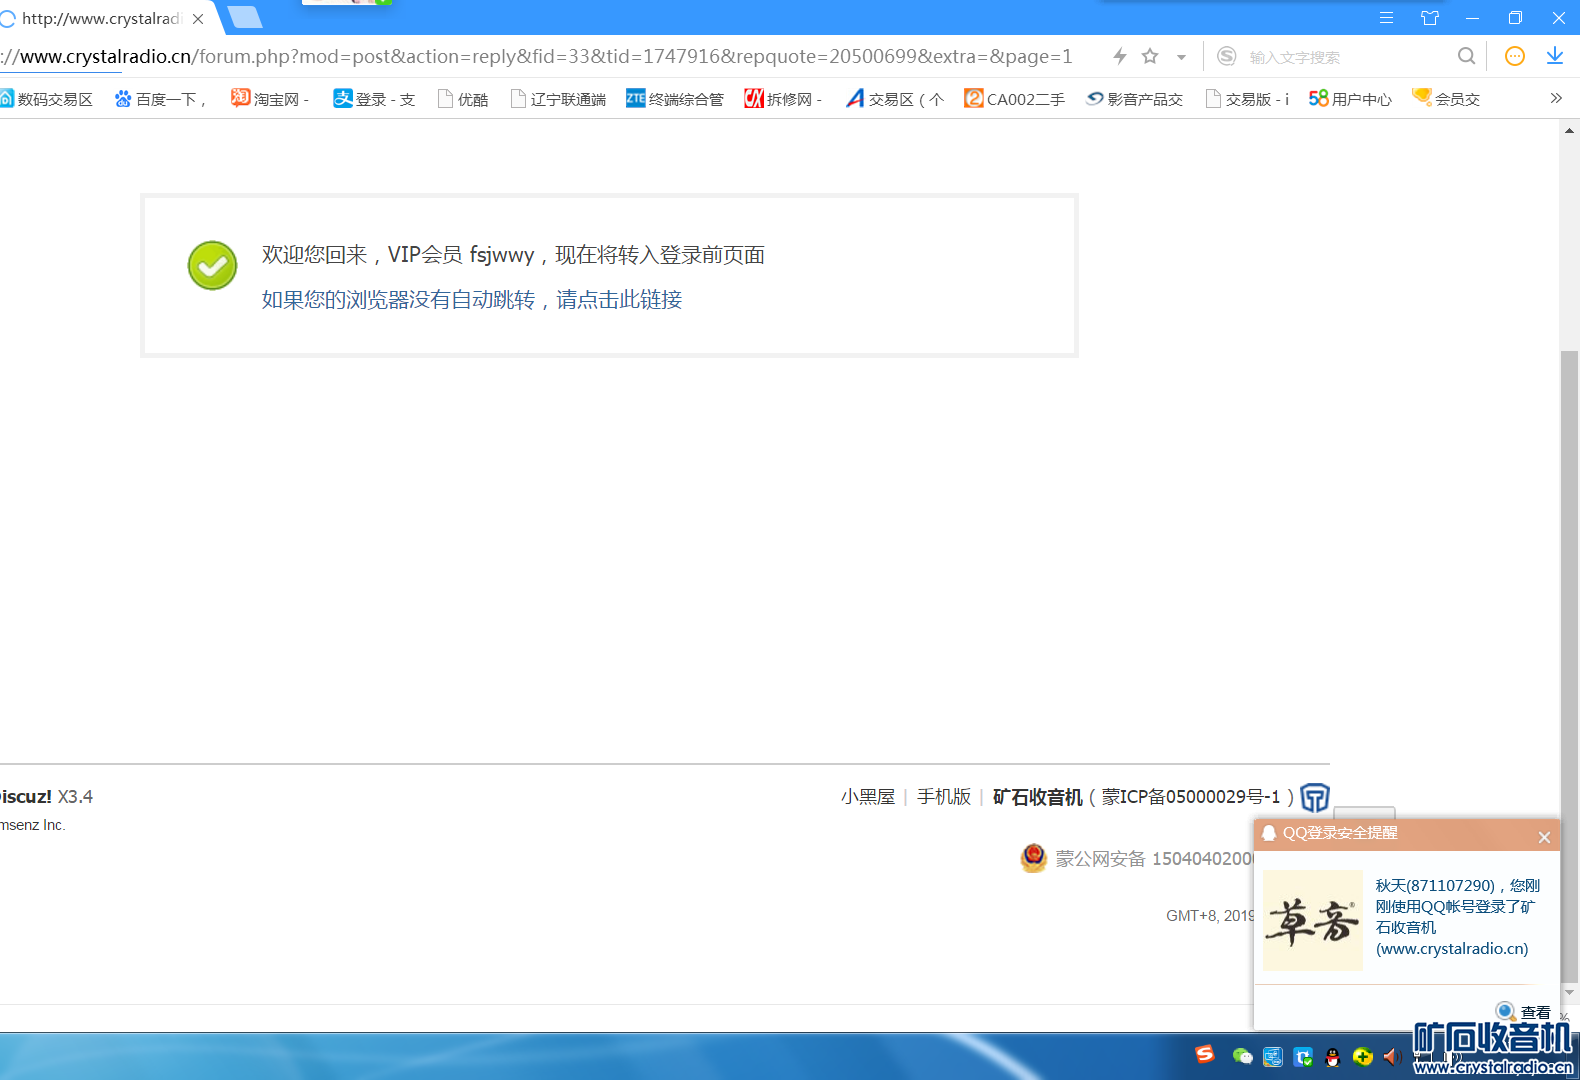Toggle the lightning speed mode icon
Screen dimensions: 1580x1080
pyautogui.click(x=1120, y=56)
